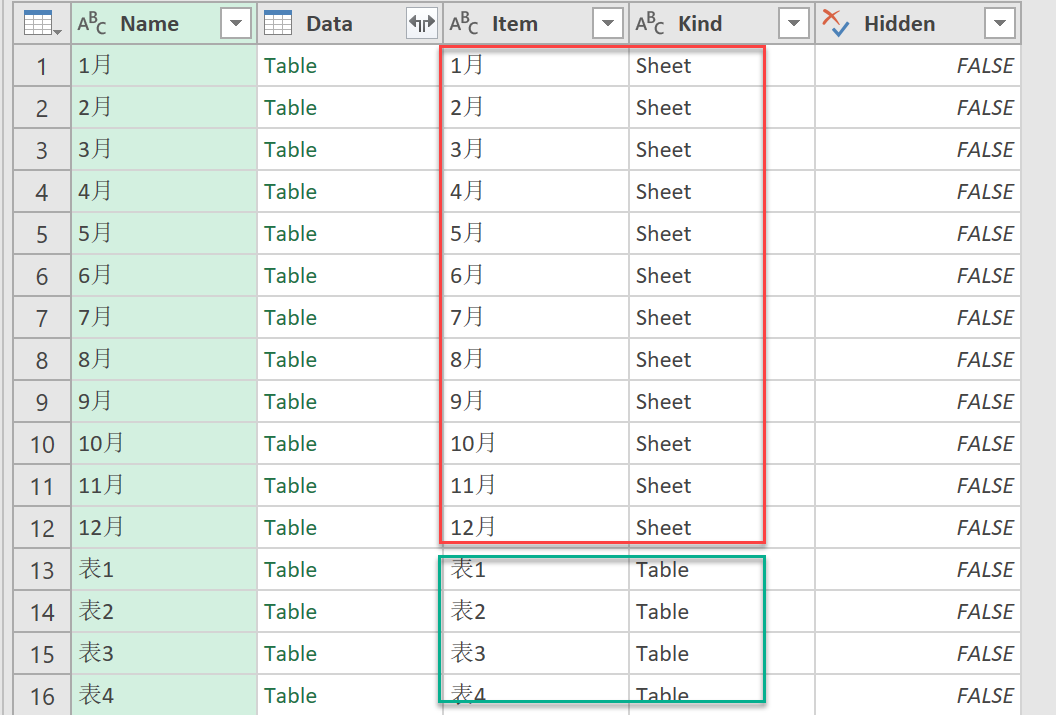Select row number 7 header
The image size is (1056, 715).
(42, 318)
